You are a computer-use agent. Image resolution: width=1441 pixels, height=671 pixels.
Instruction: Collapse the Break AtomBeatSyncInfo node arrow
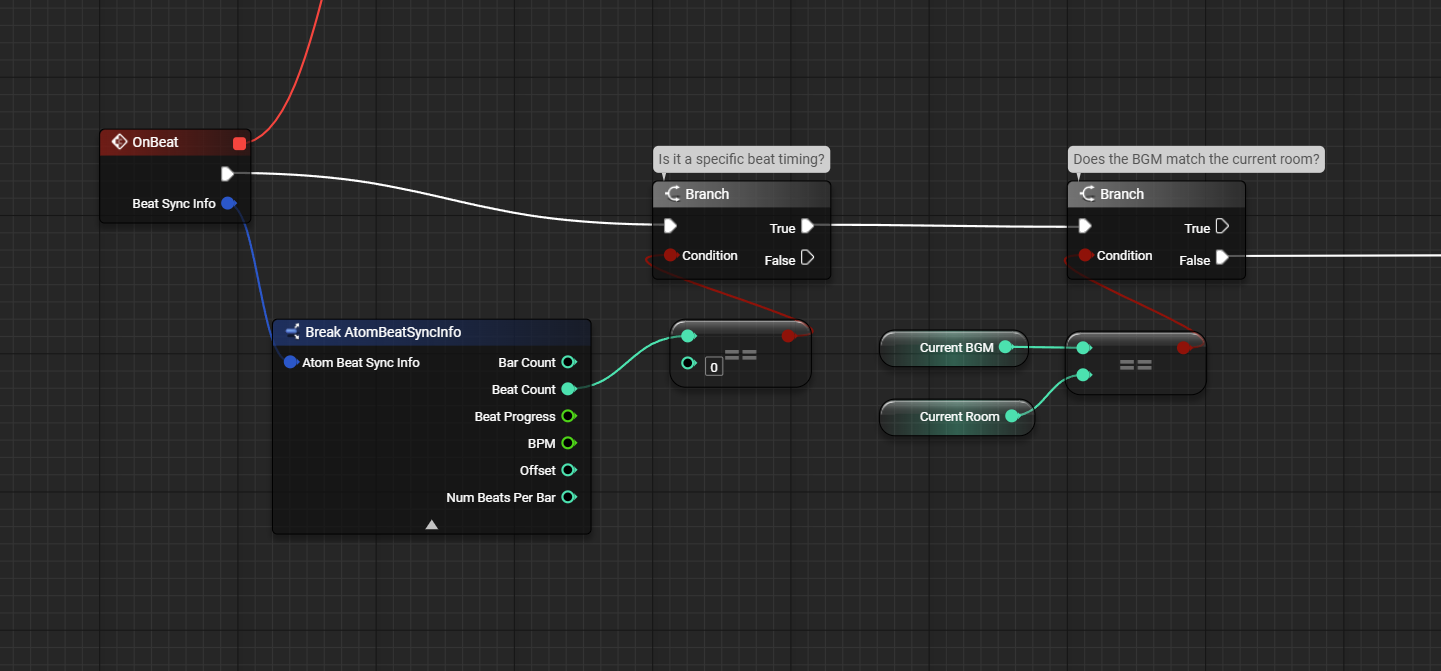(x=431, y=524)
